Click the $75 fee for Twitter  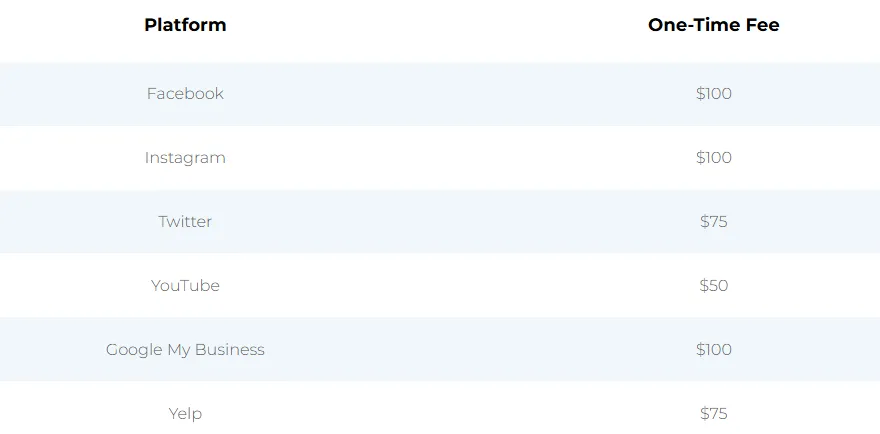coord(713,221)
